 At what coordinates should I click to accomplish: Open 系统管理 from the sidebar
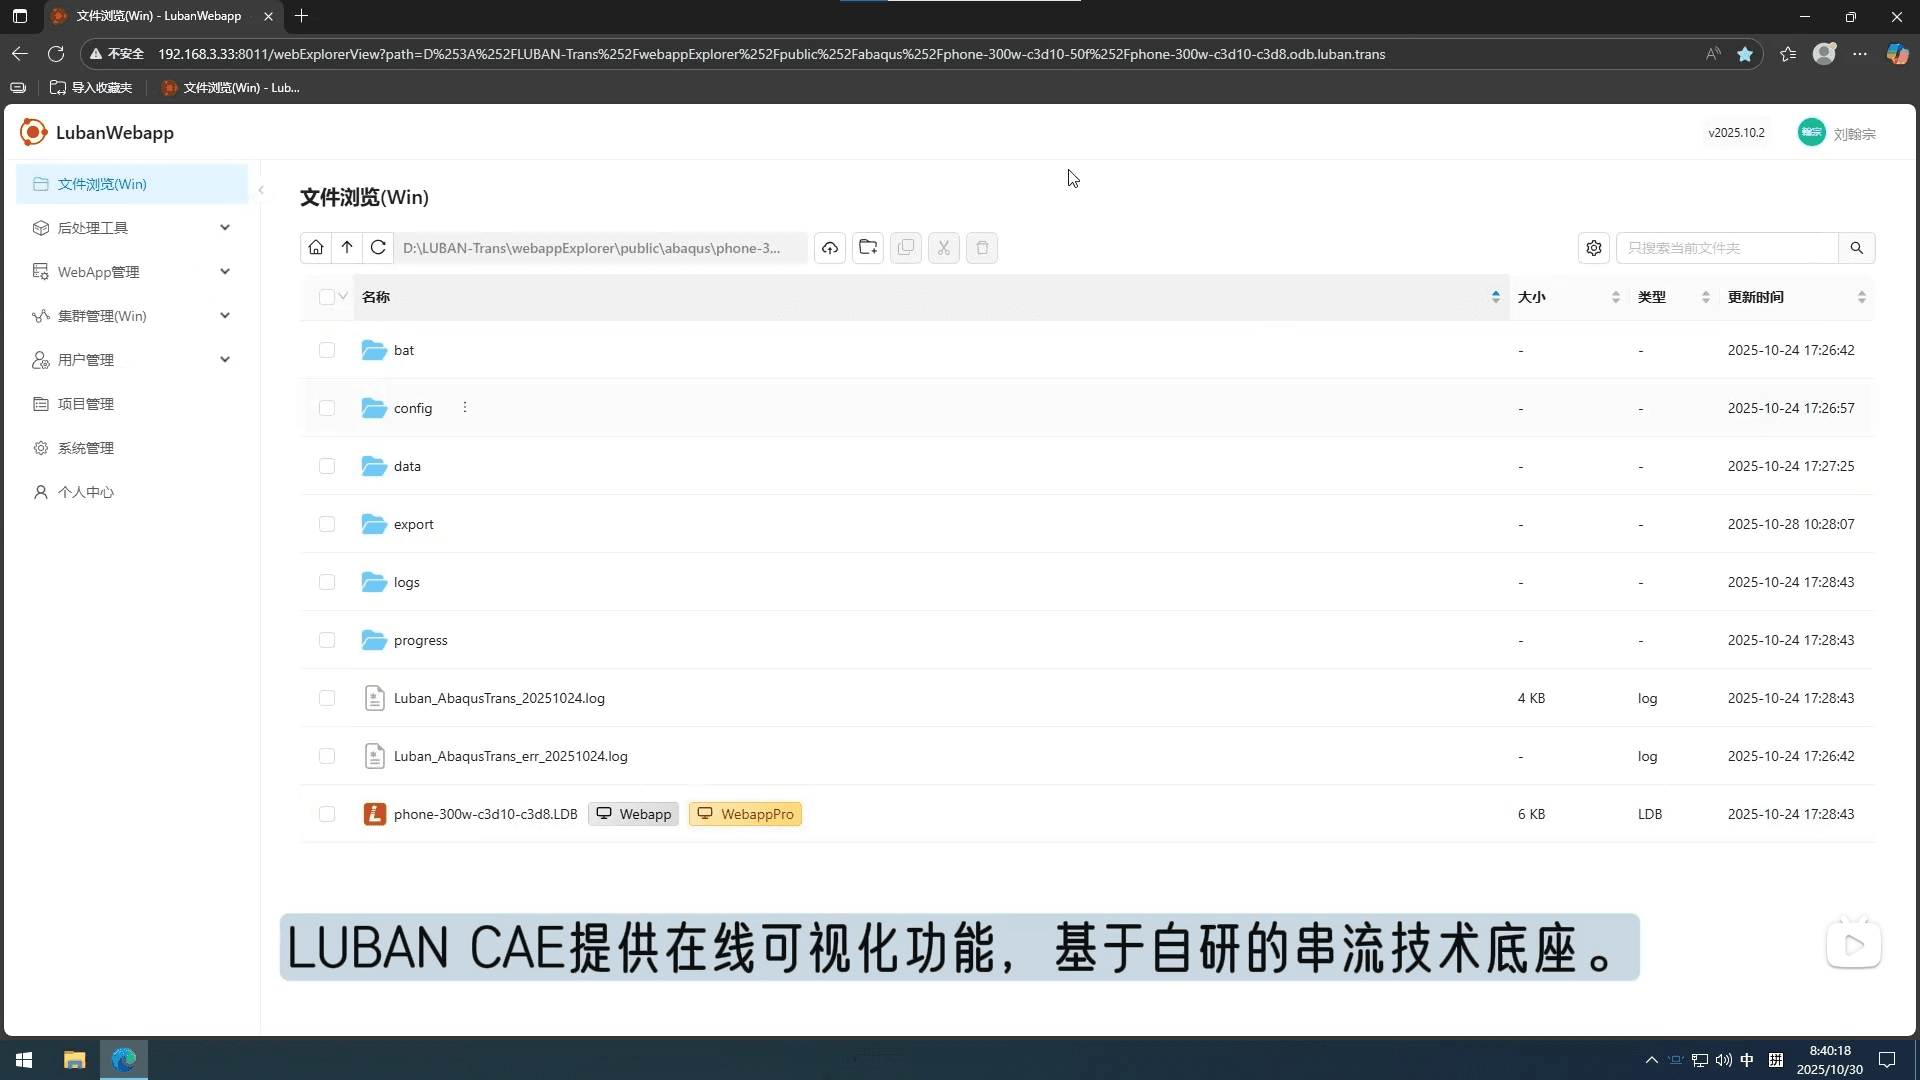coord(86,448)
